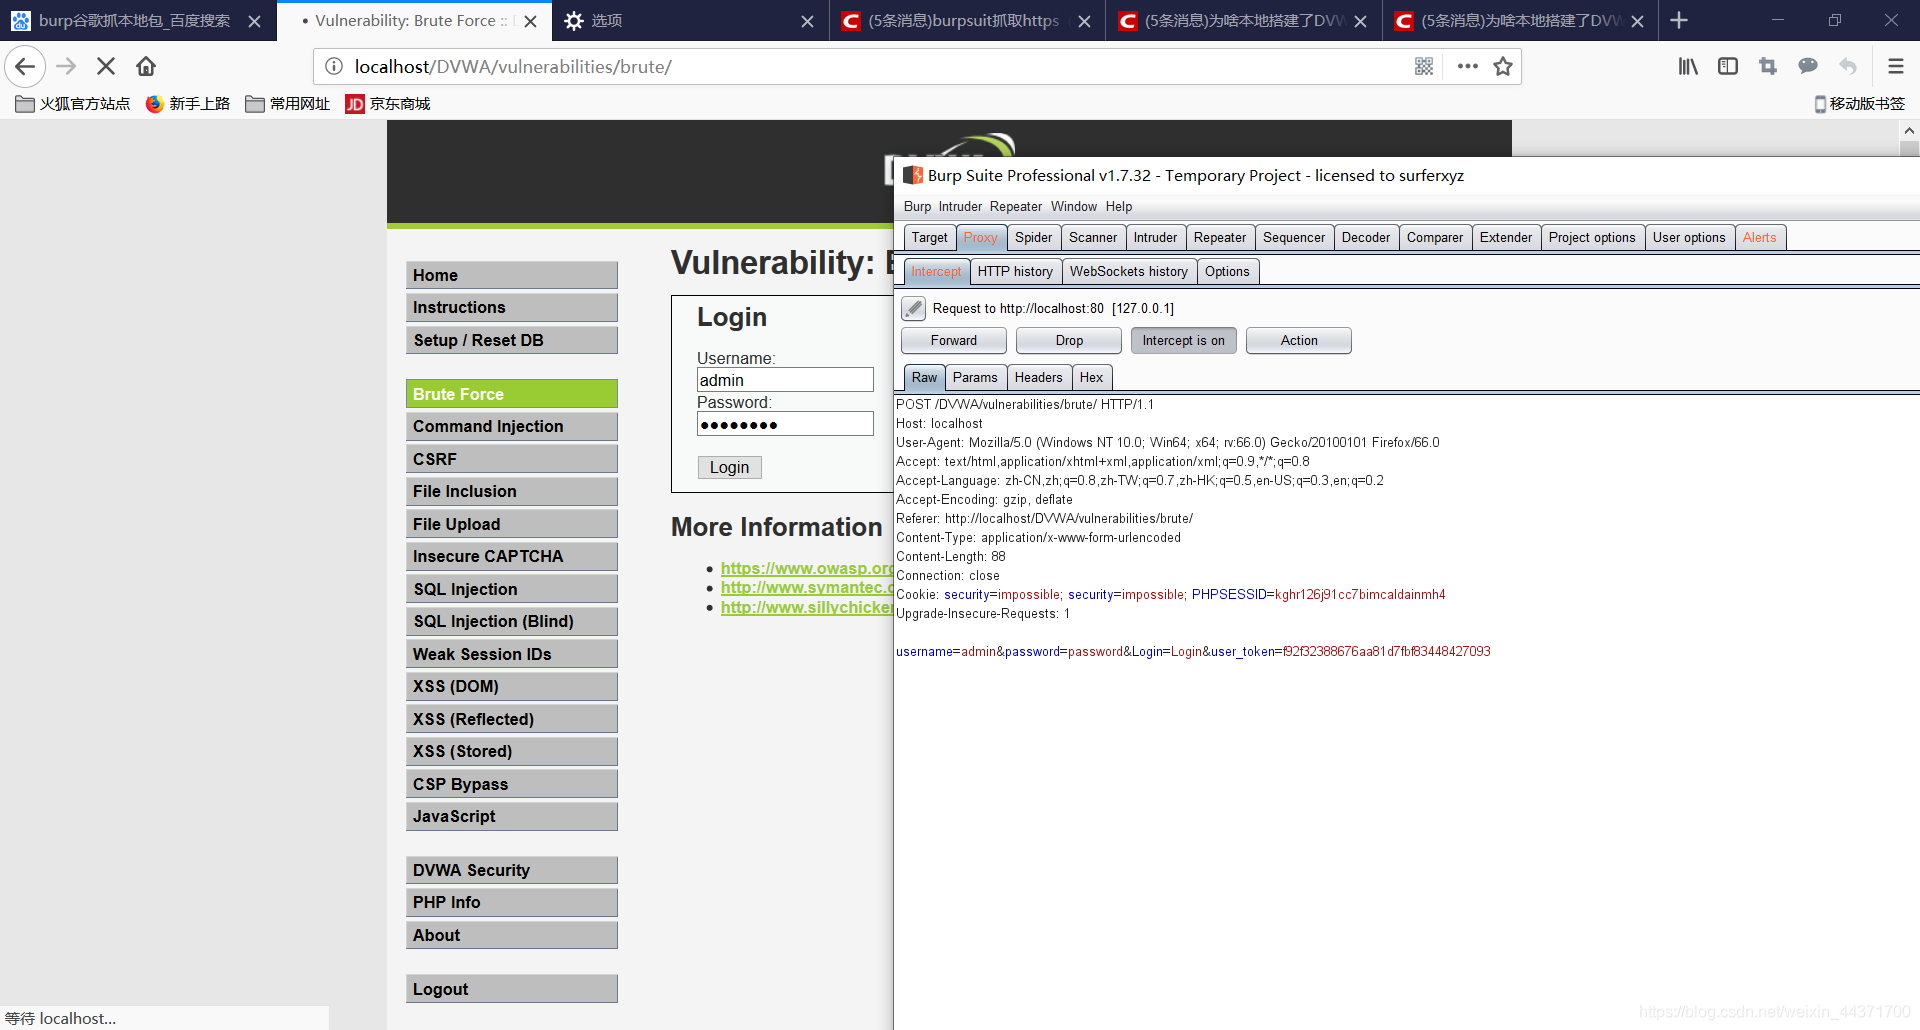The image size is (1920, 1030).
Task: Click the Password input field
Action: pos(785,424)
